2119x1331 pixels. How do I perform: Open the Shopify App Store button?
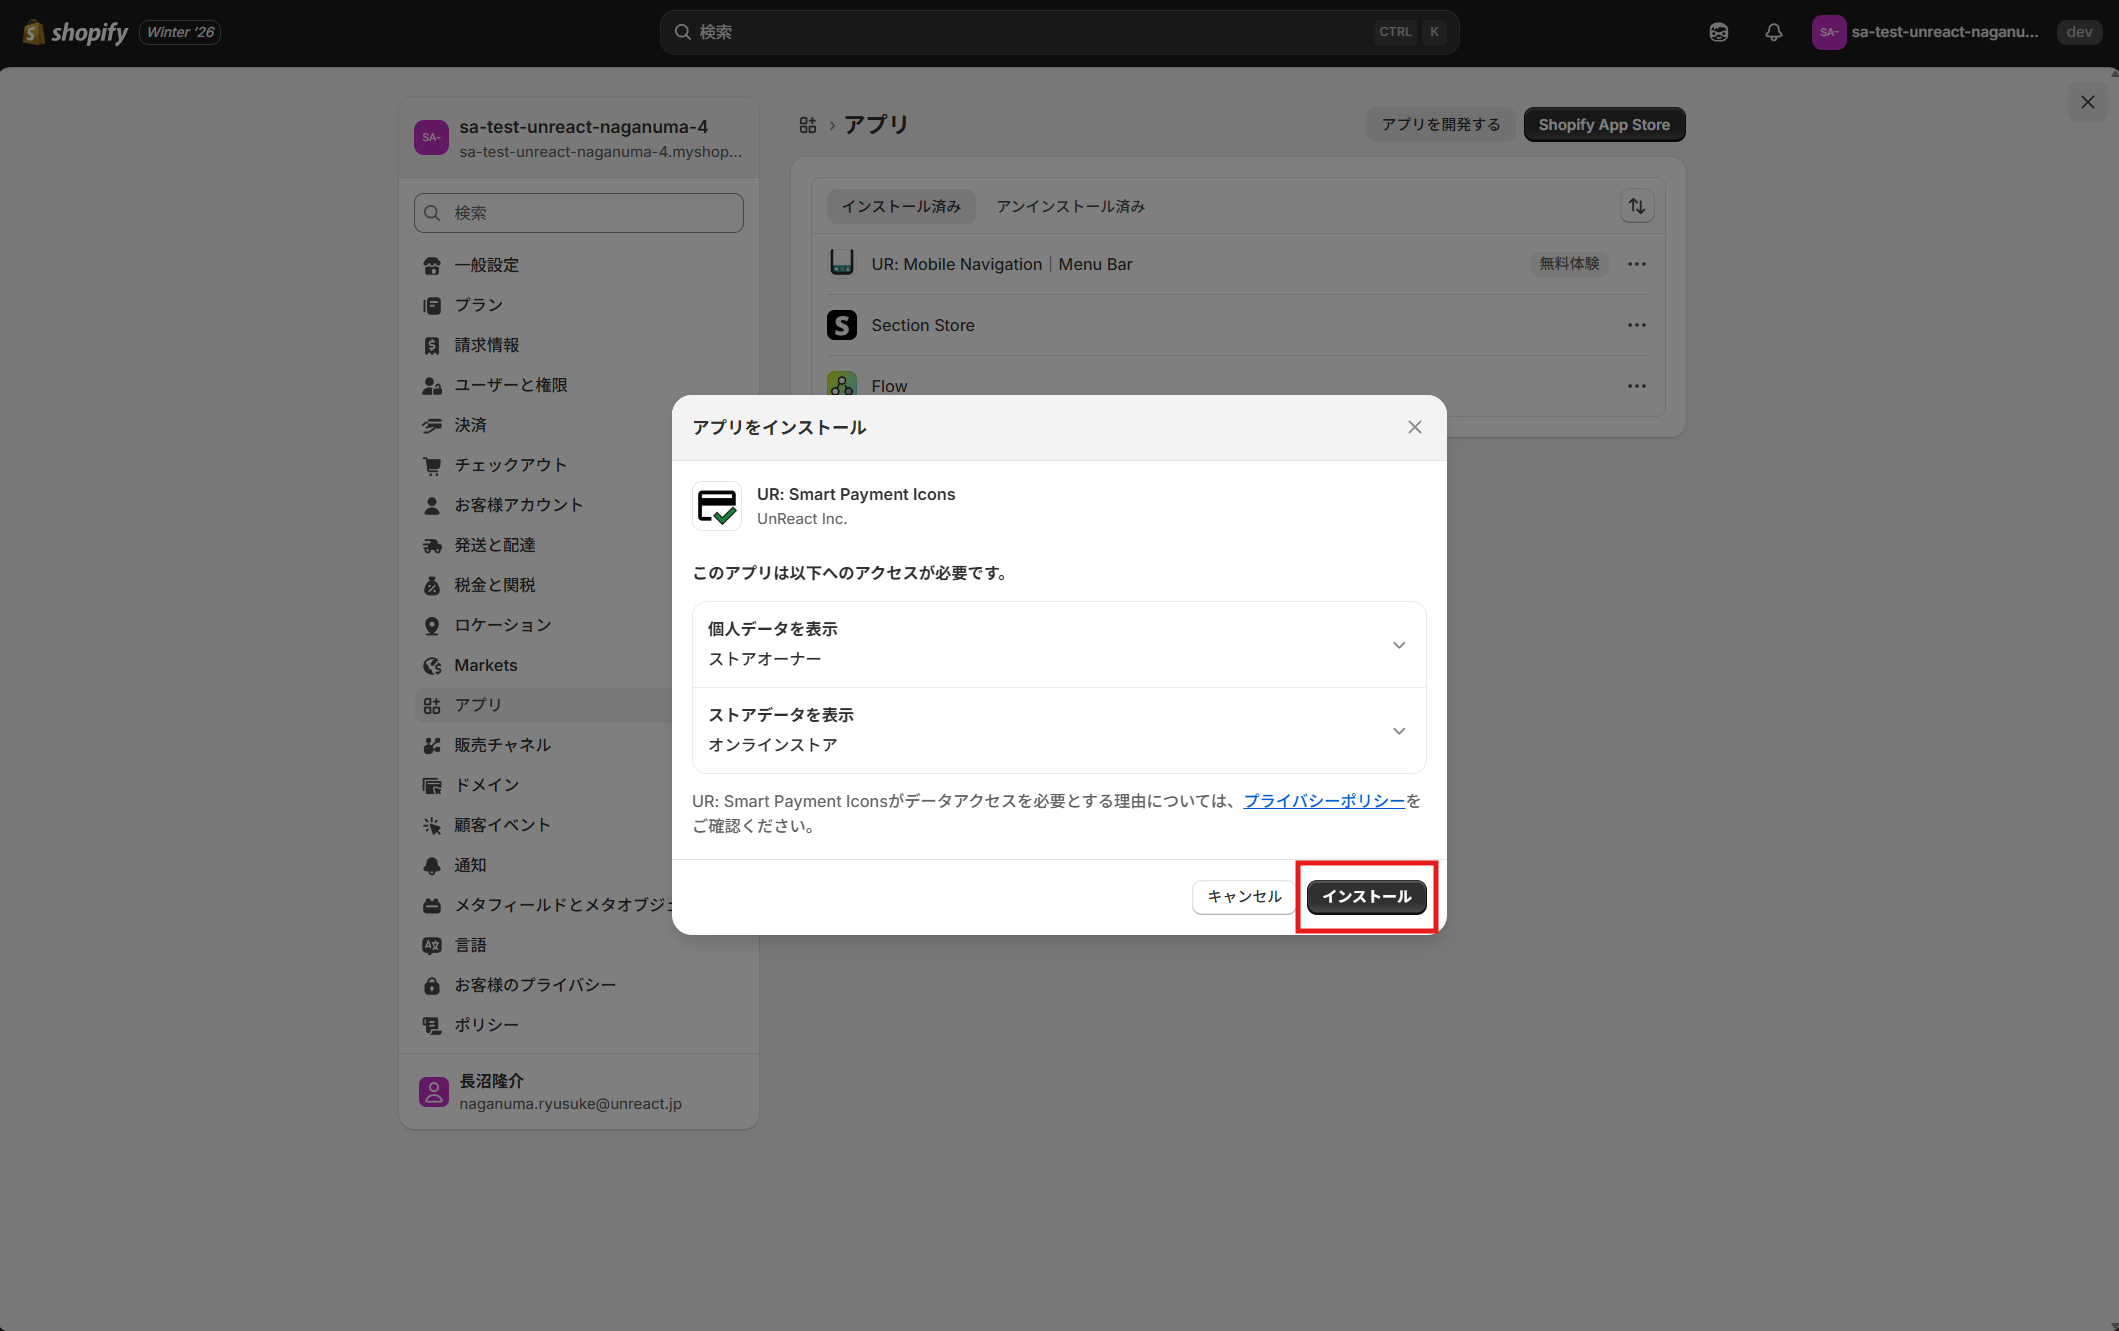coord(1604,124)
